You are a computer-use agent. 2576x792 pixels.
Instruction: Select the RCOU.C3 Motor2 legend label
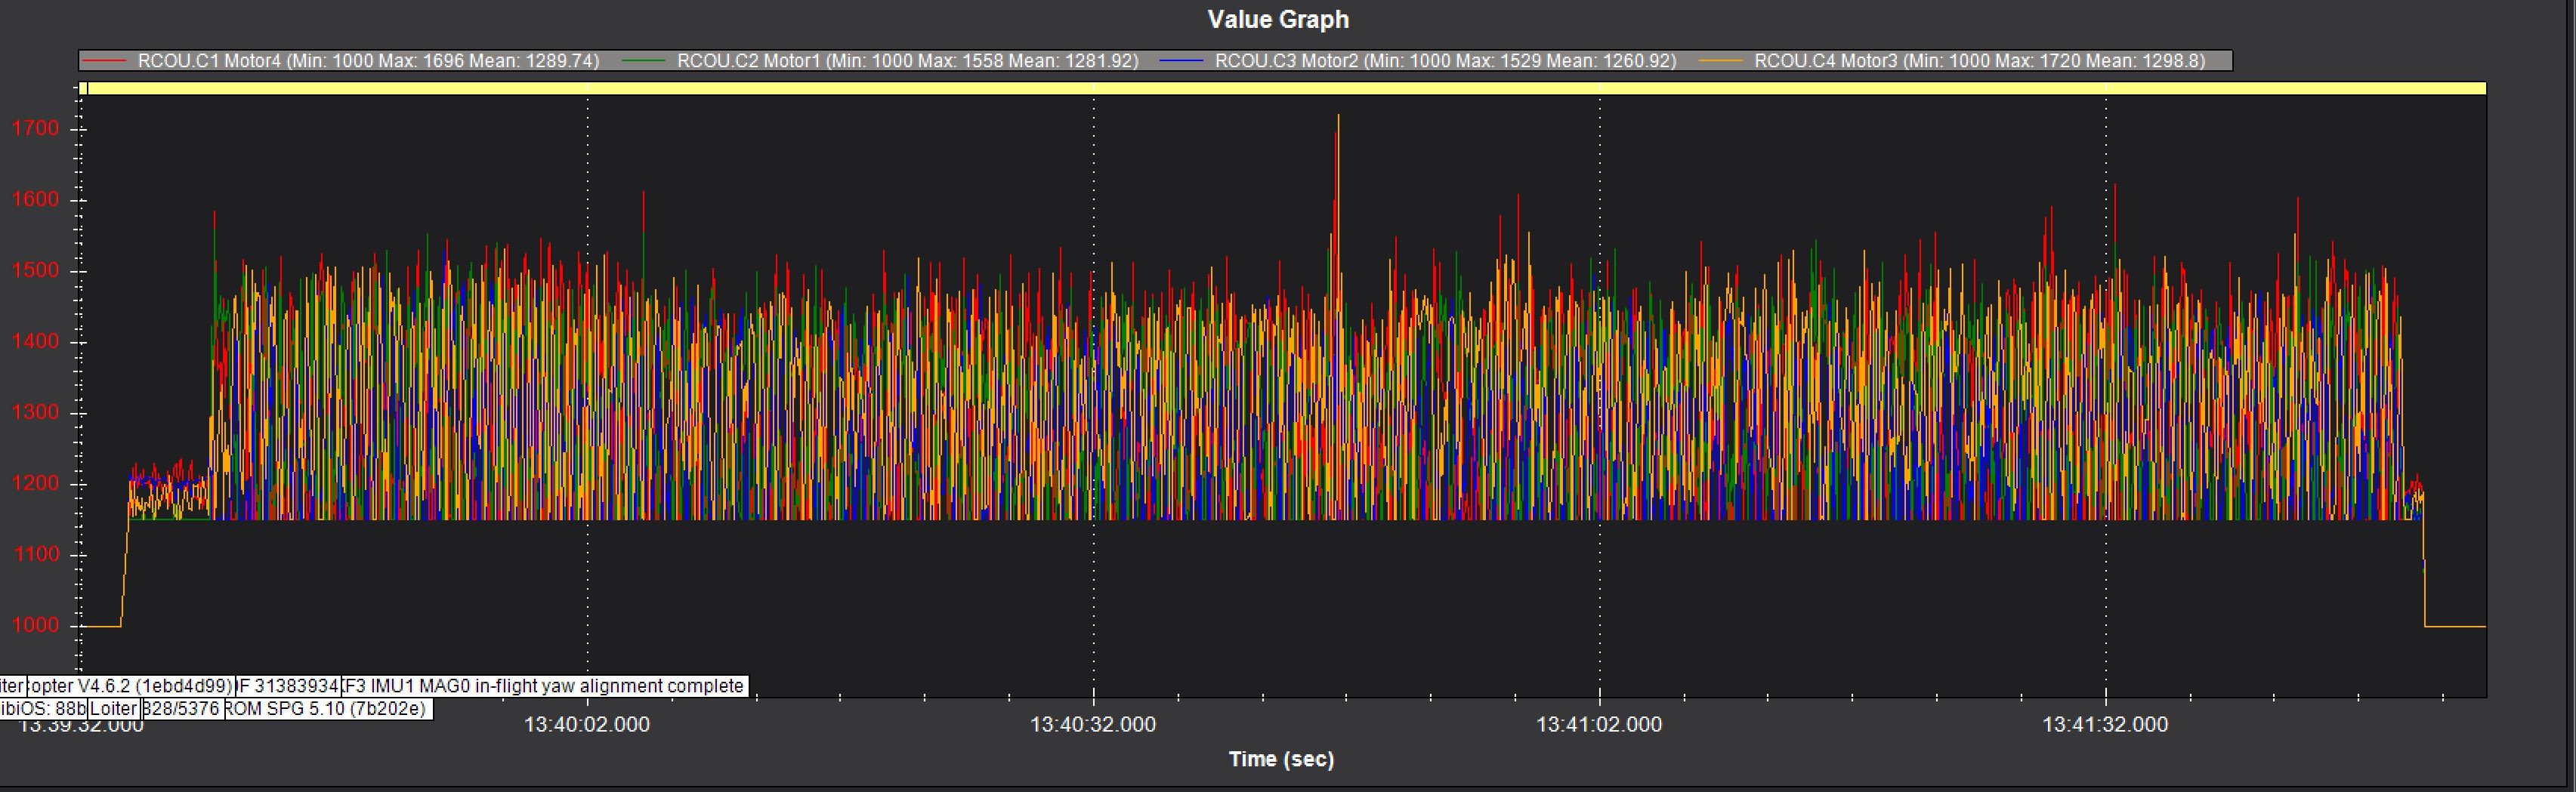pos(1445,61)
